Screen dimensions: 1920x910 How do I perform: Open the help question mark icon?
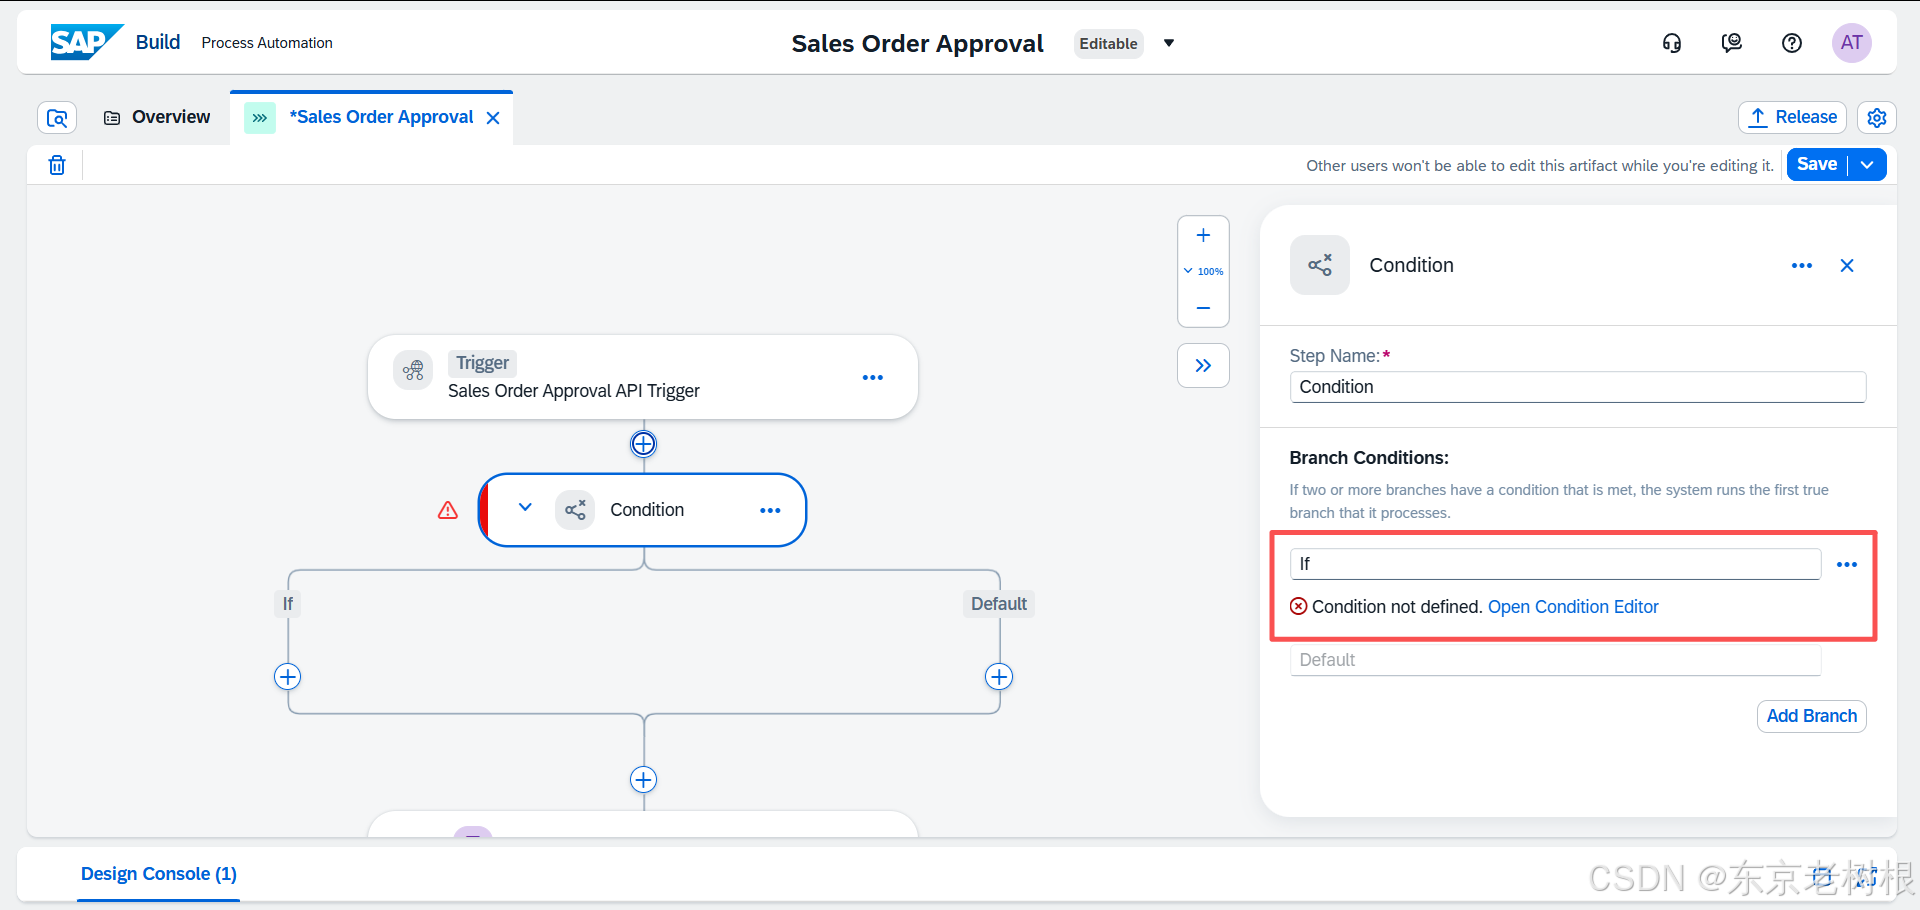pyautogui.click(x=1792, y=43)
